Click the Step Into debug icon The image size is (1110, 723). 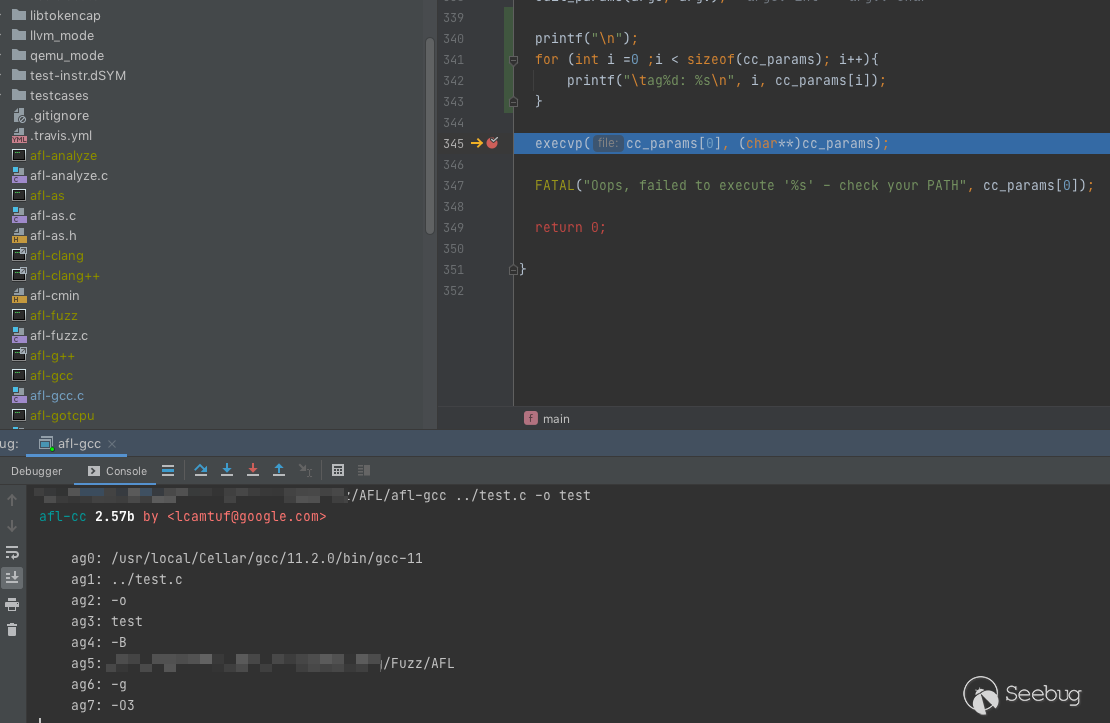click(227, 470)
